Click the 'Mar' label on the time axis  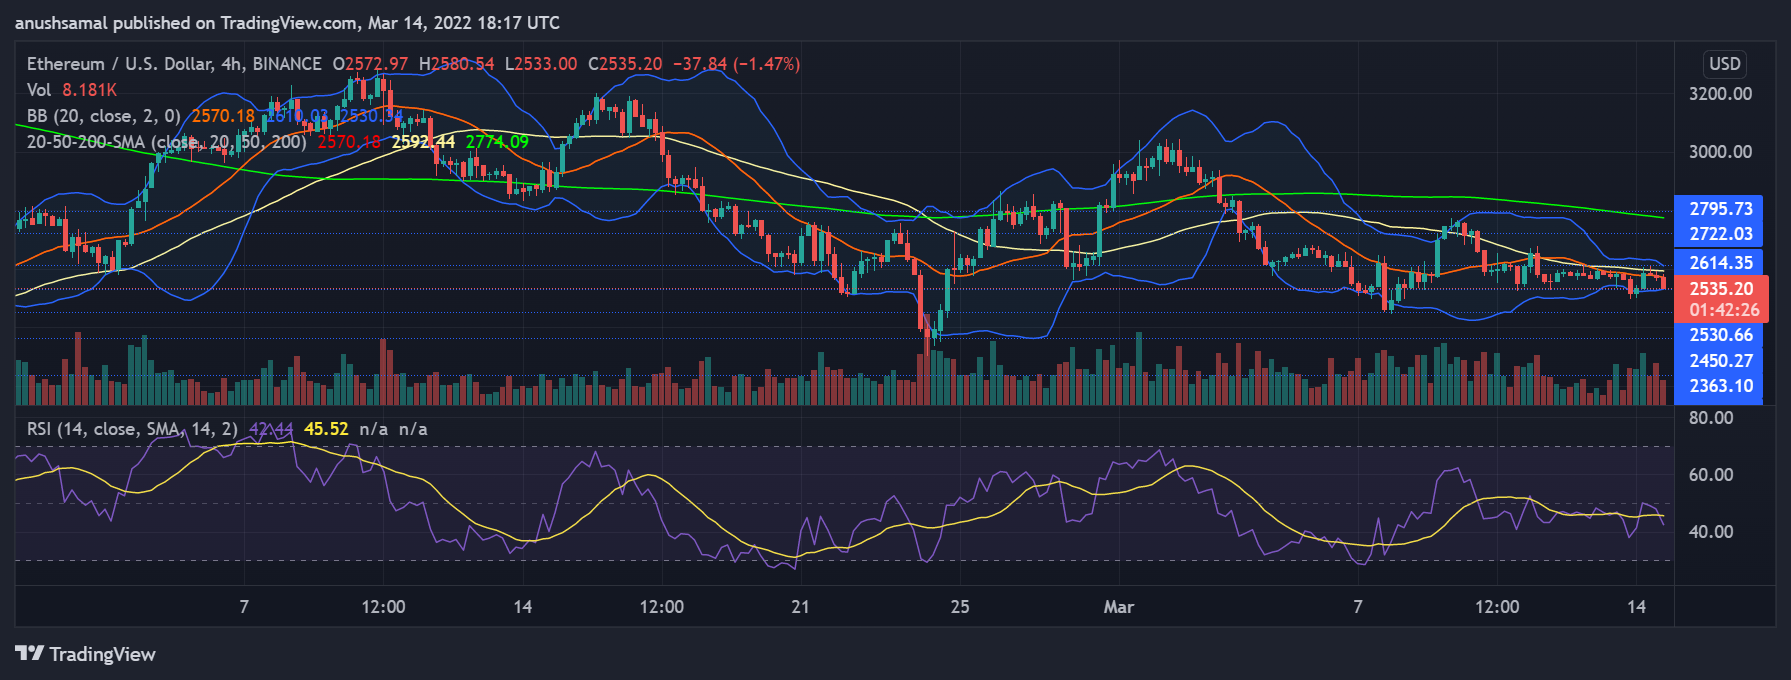coord(1118,607)
